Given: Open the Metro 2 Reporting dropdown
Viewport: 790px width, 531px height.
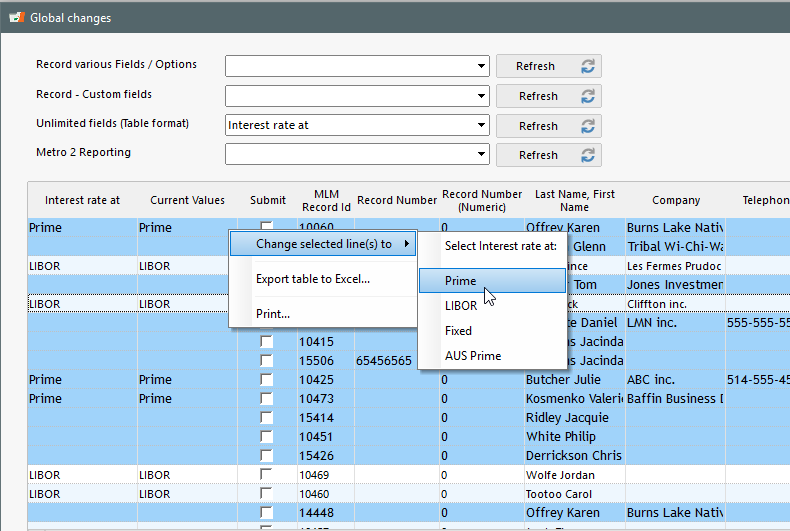Looking at the screenshot, I should pyautogui.click(x=481, y=154).
